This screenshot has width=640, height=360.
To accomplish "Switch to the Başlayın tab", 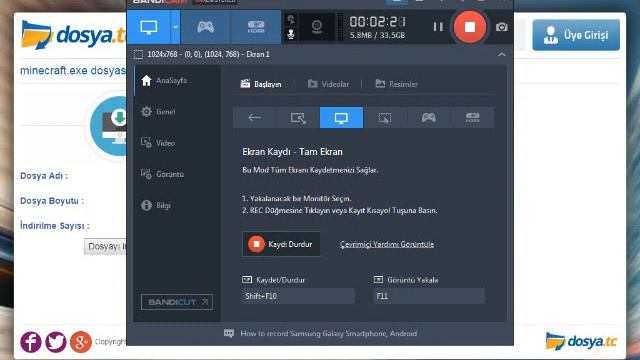I will (x=261, y=84).
